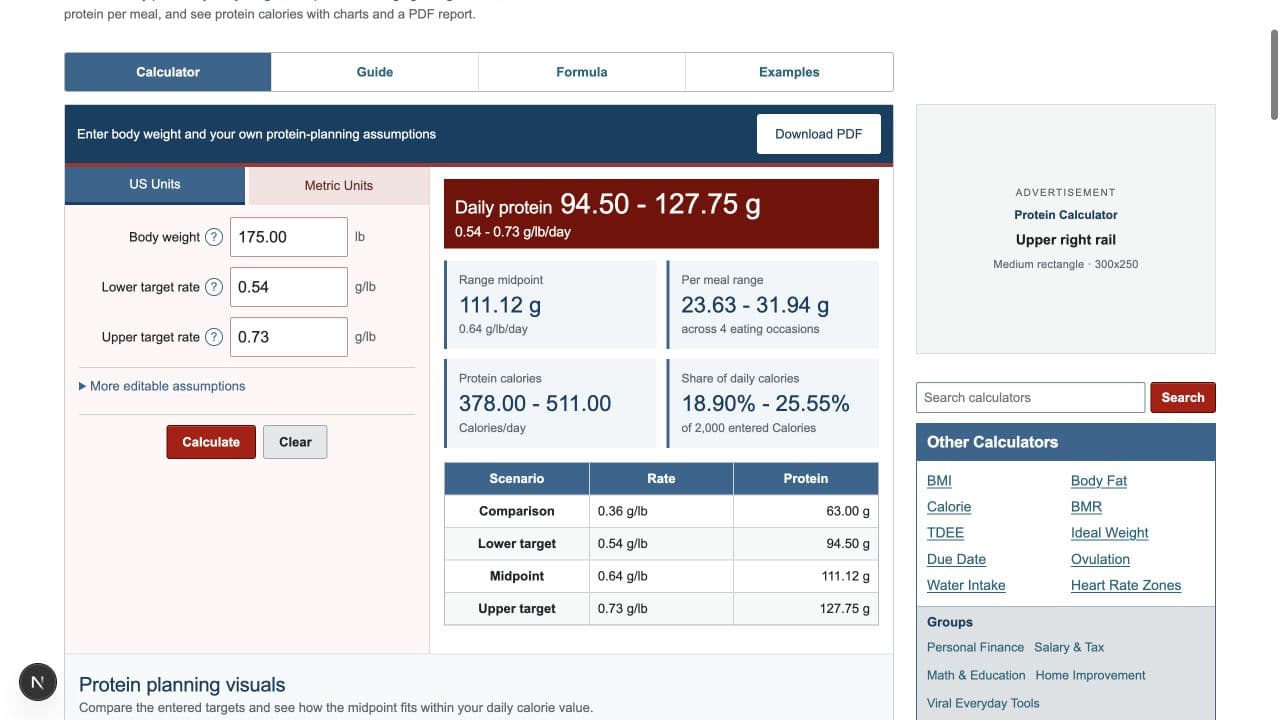Open the TDEE calculator link
Screen dimensions: 1280x720
click(x=945, y=533)
